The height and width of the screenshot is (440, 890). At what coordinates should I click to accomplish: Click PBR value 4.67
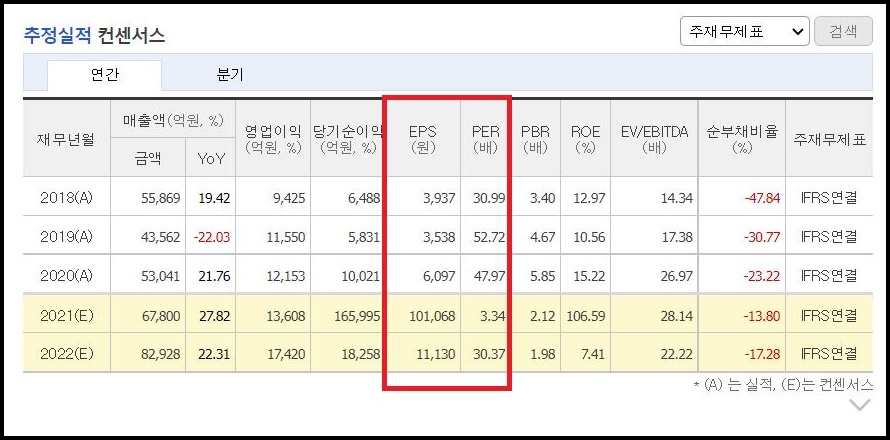click(x=542, y=237)
